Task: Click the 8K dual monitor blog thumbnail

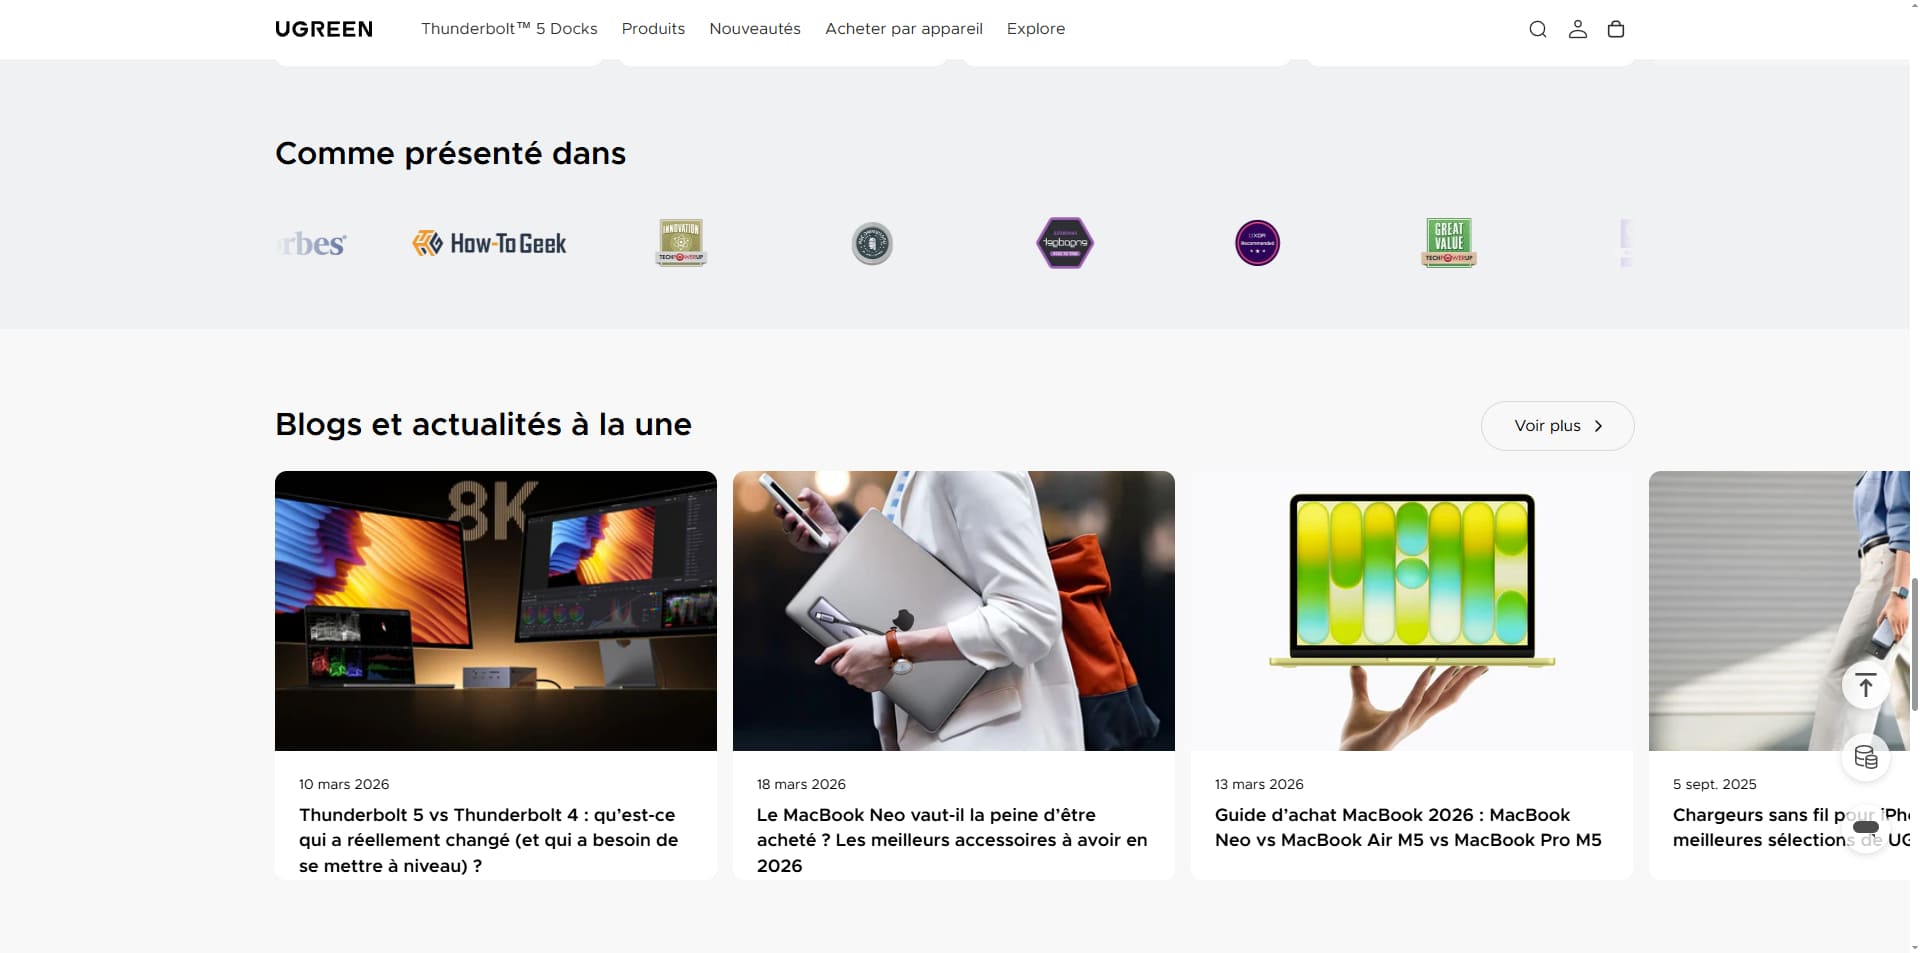Action: tap(496, 611)
